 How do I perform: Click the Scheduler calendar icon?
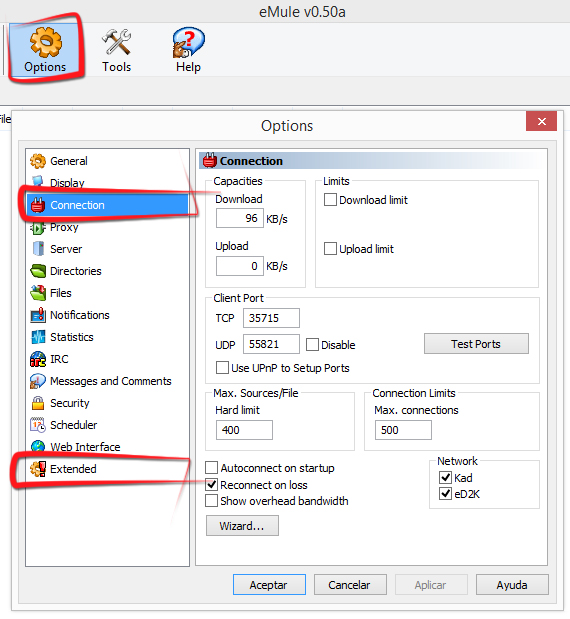(x=38, y=425)
